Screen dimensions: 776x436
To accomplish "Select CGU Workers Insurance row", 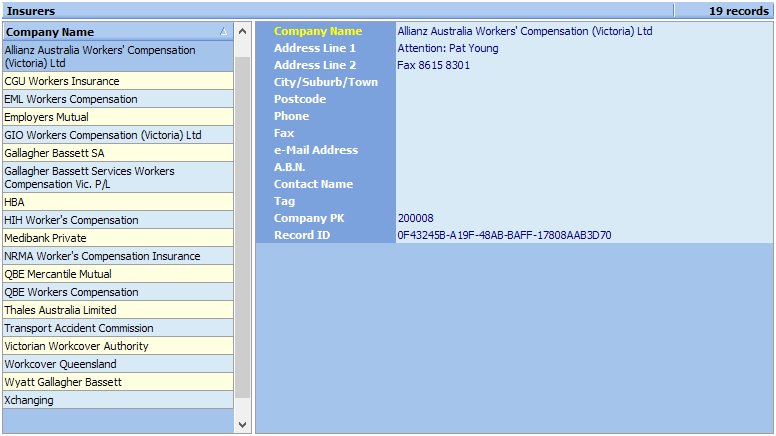I will click(118, 81).
